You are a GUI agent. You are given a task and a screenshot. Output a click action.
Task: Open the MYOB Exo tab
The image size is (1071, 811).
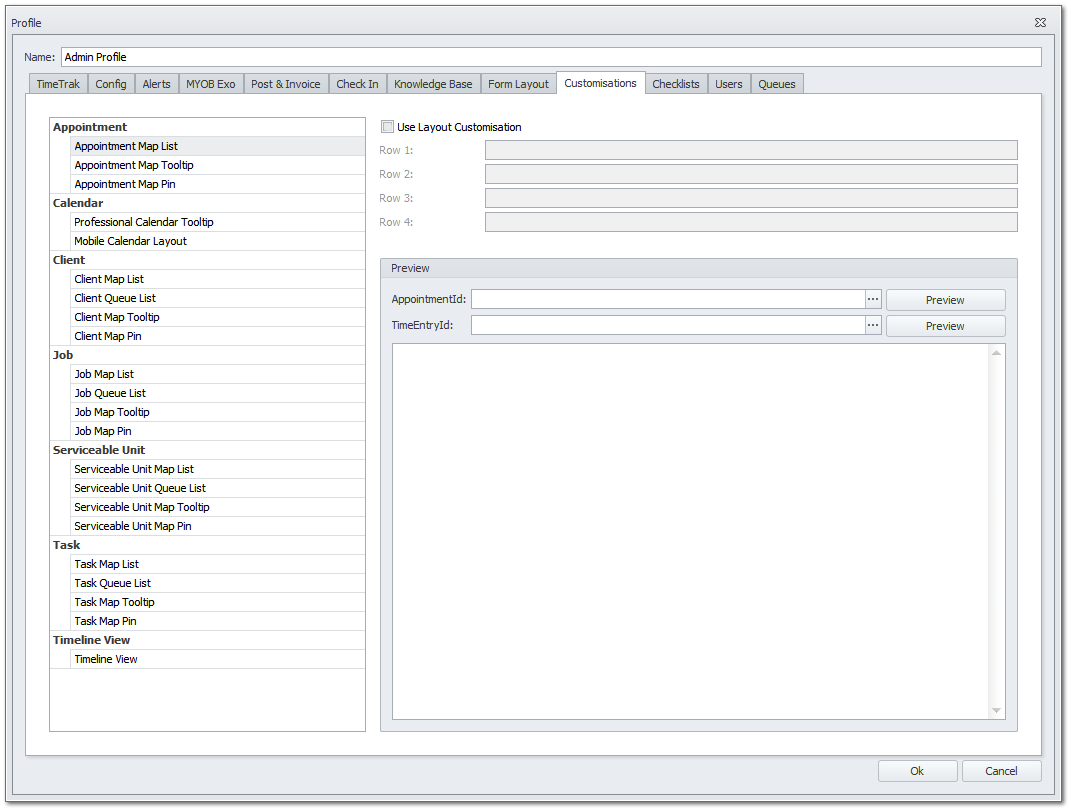210,83
